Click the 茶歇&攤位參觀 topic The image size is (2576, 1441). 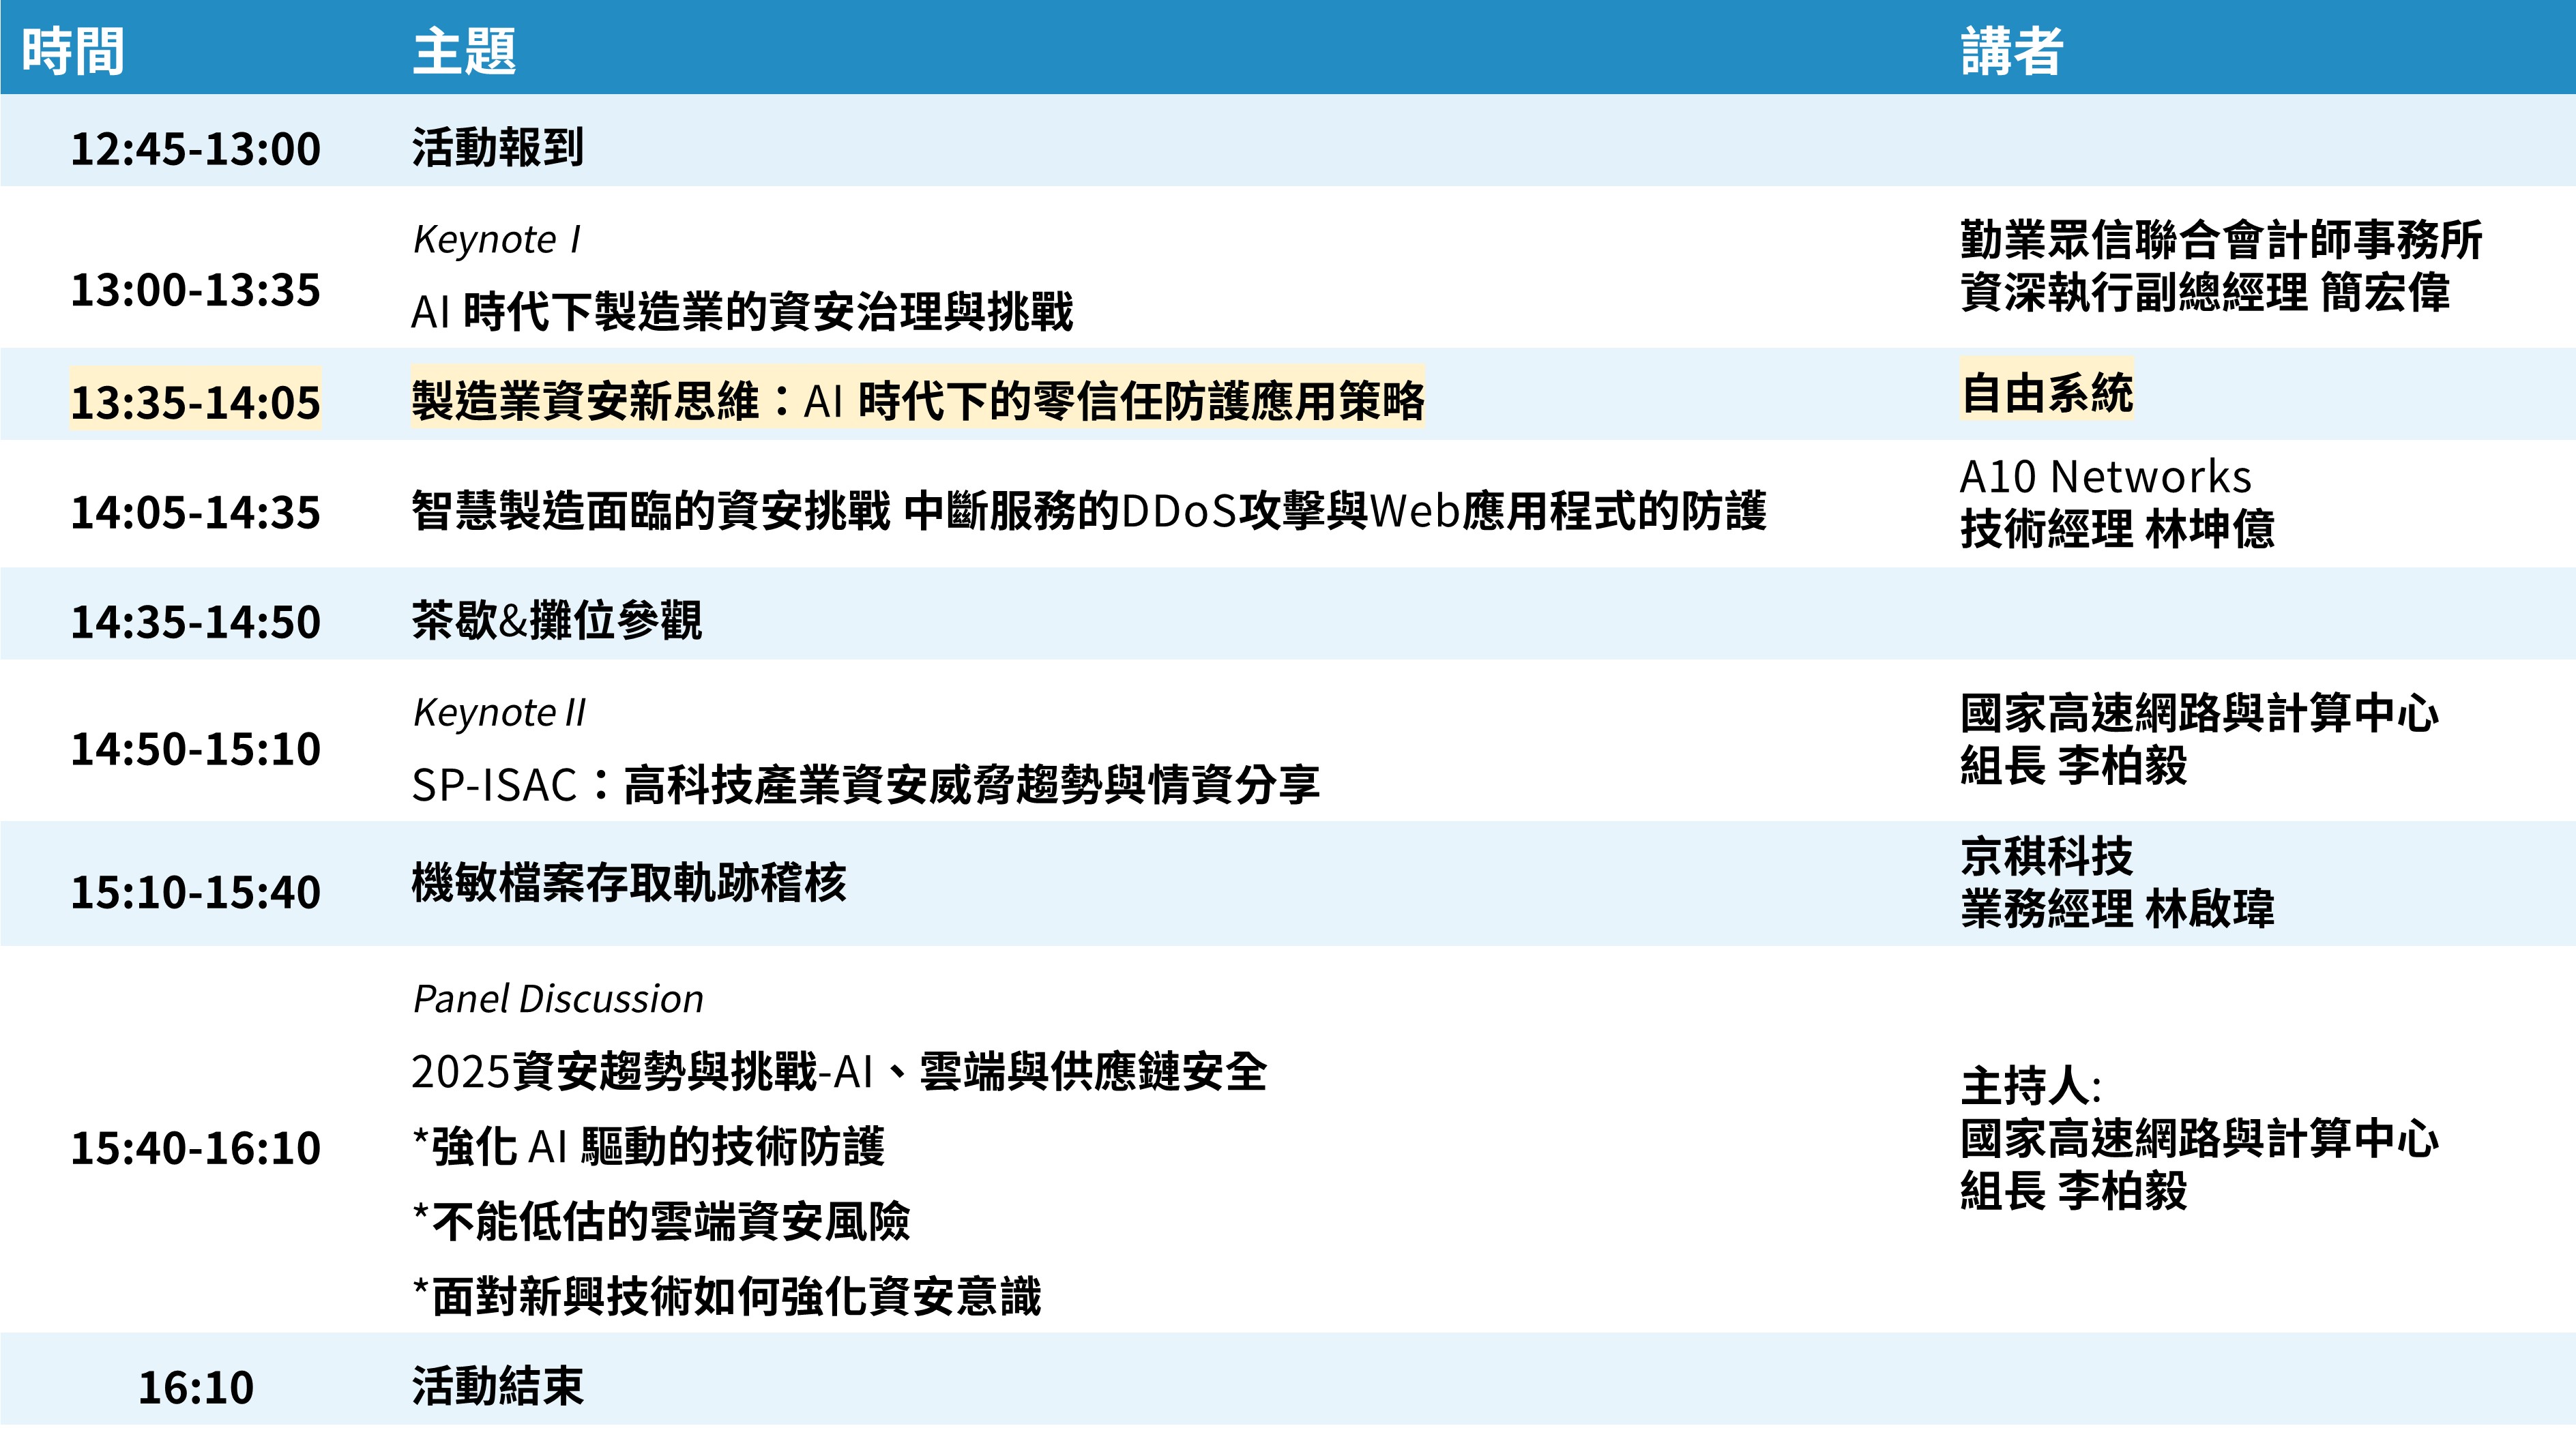[557, 620]
